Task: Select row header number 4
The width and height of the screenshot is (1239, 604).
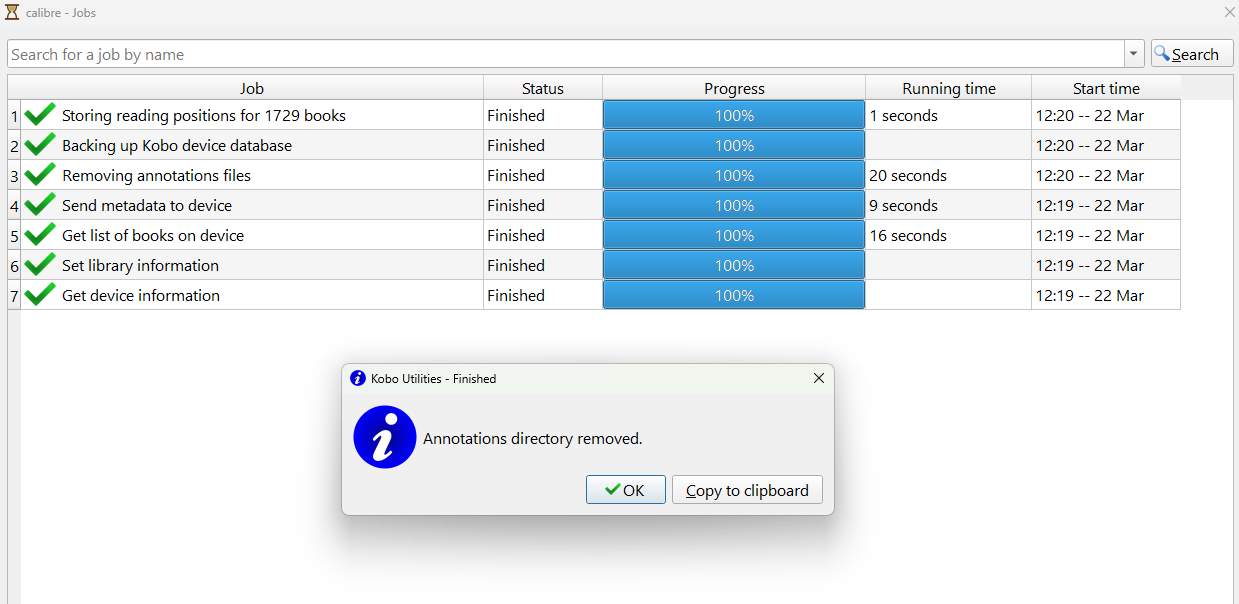Action: pyautogui.click(x=14, y=205)
